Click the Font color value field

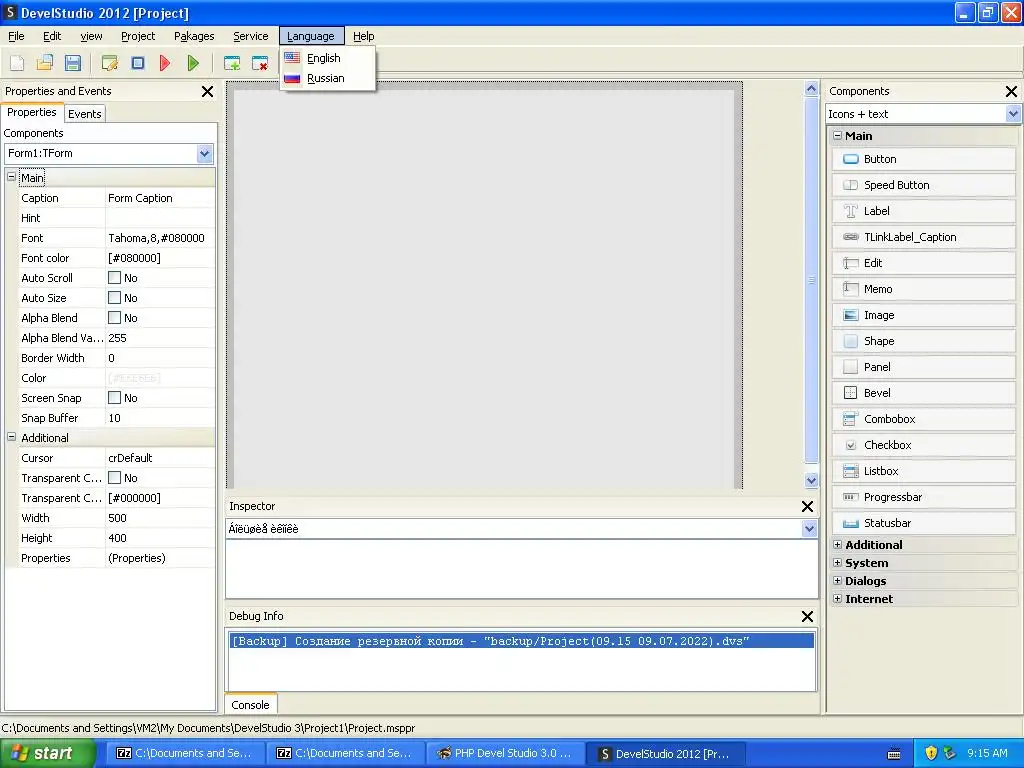pos(160,258)
